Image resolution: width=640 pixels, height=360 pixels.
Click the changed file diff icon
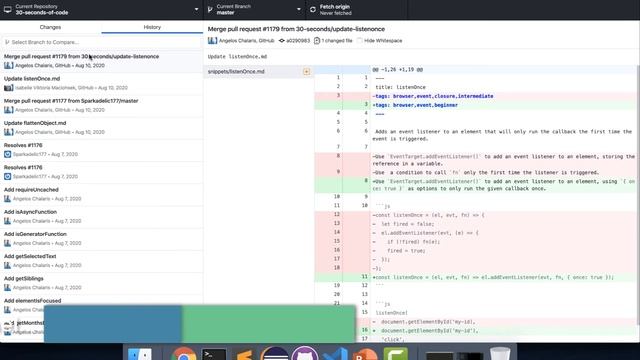317,41
